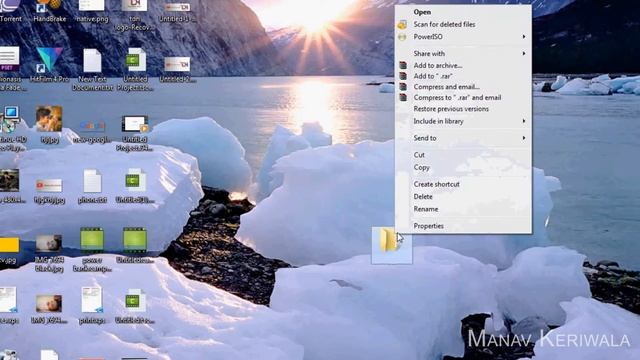The image size is (640, 360).
Task: Expand the Send to submenu
Action: point(463,138)
